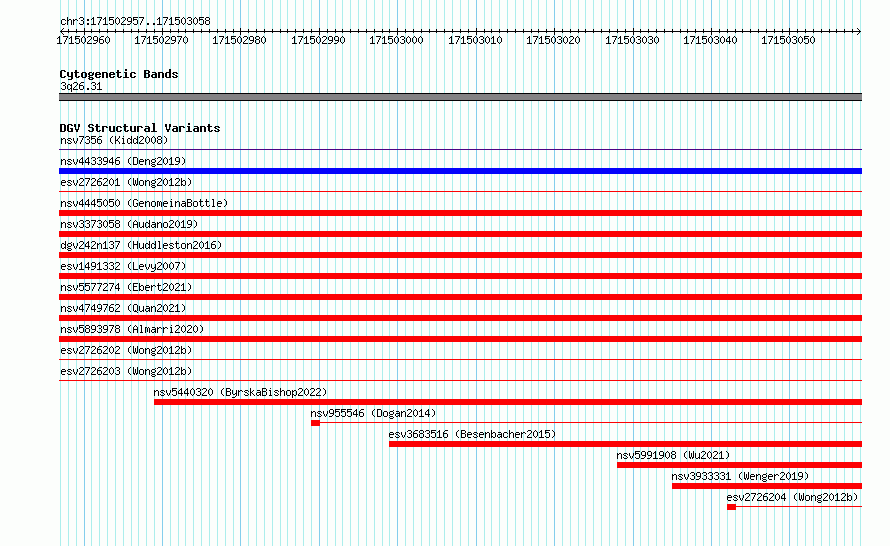This screenshot has width=890, height=546.
Task: Open variant dgv242n137 (Huddleston2016) label
Action: (141, 245)
